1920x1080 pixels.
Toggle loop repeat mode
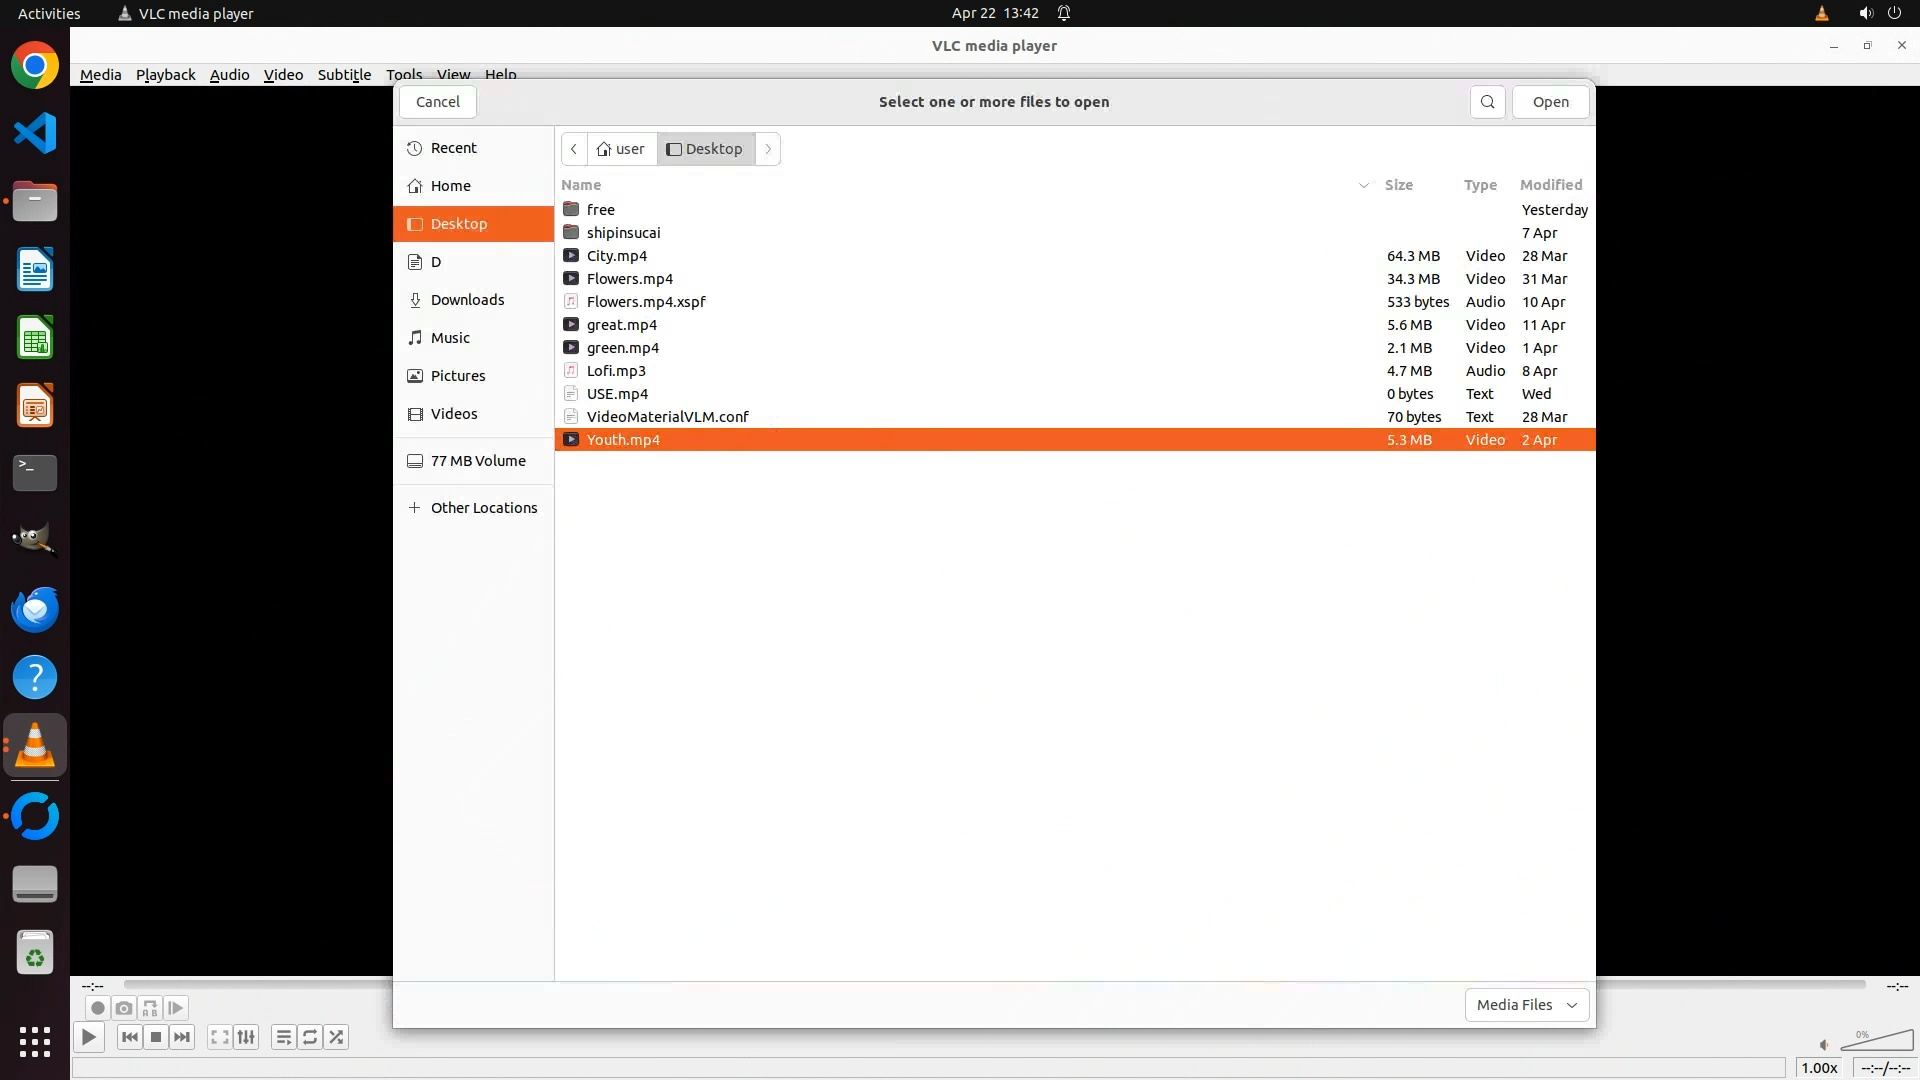tap(310, 1037)
